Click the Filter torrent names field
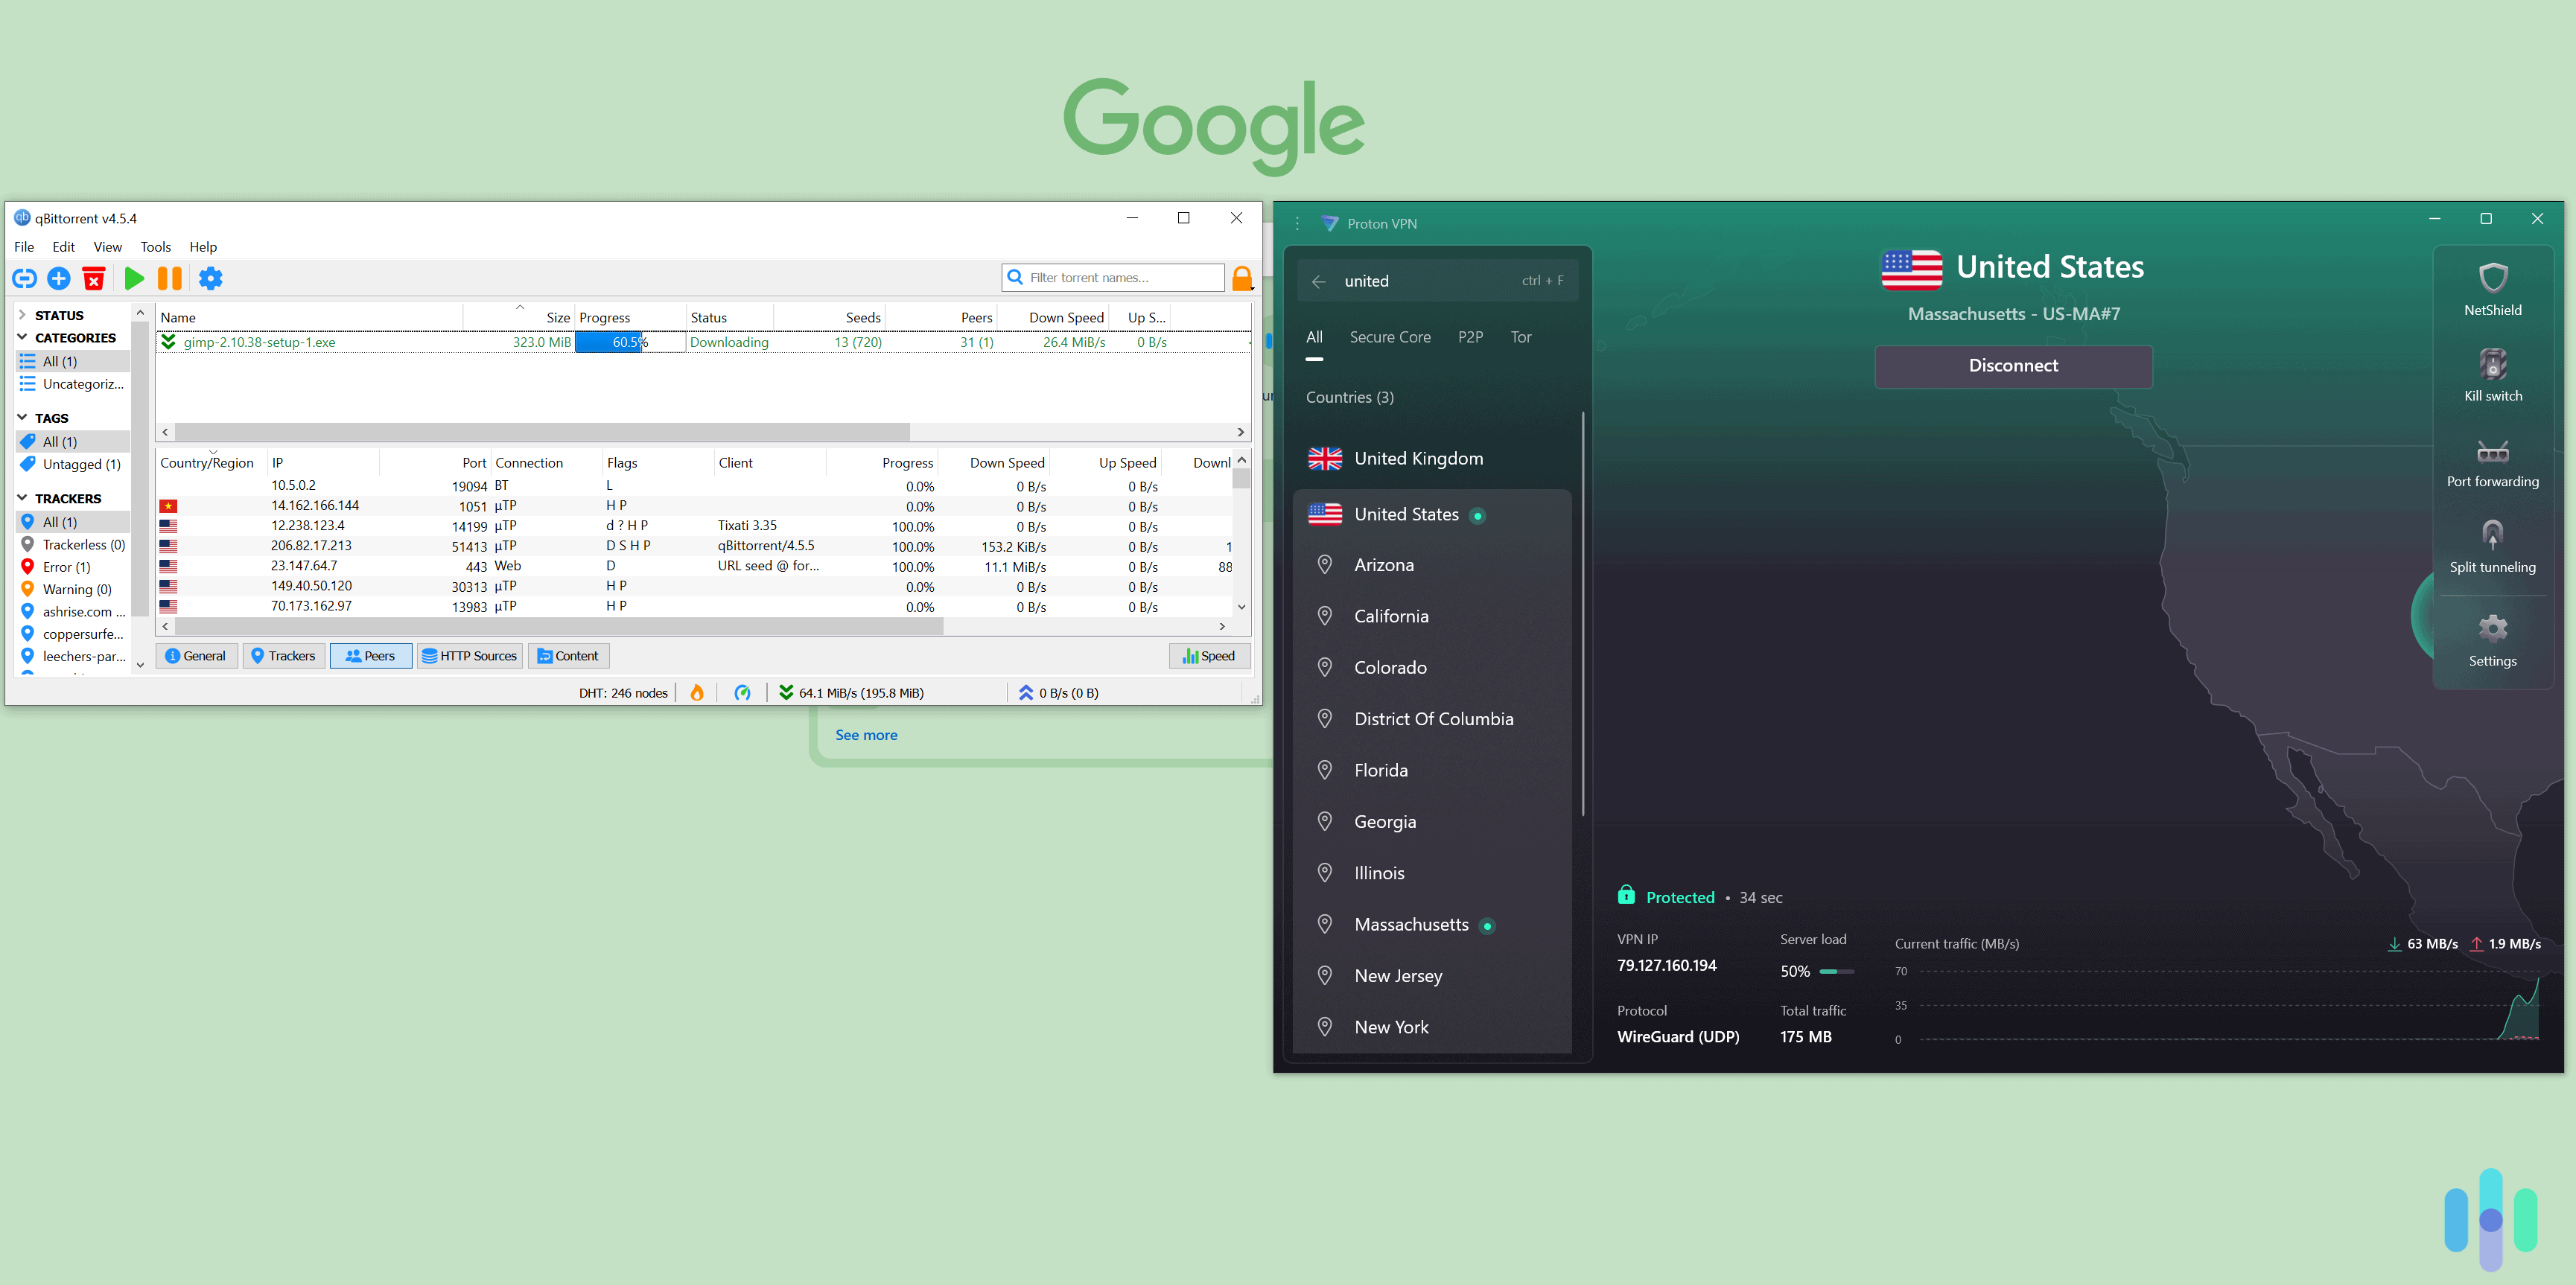The width and height of the screenshot is (2576, 1285). 1113,277
